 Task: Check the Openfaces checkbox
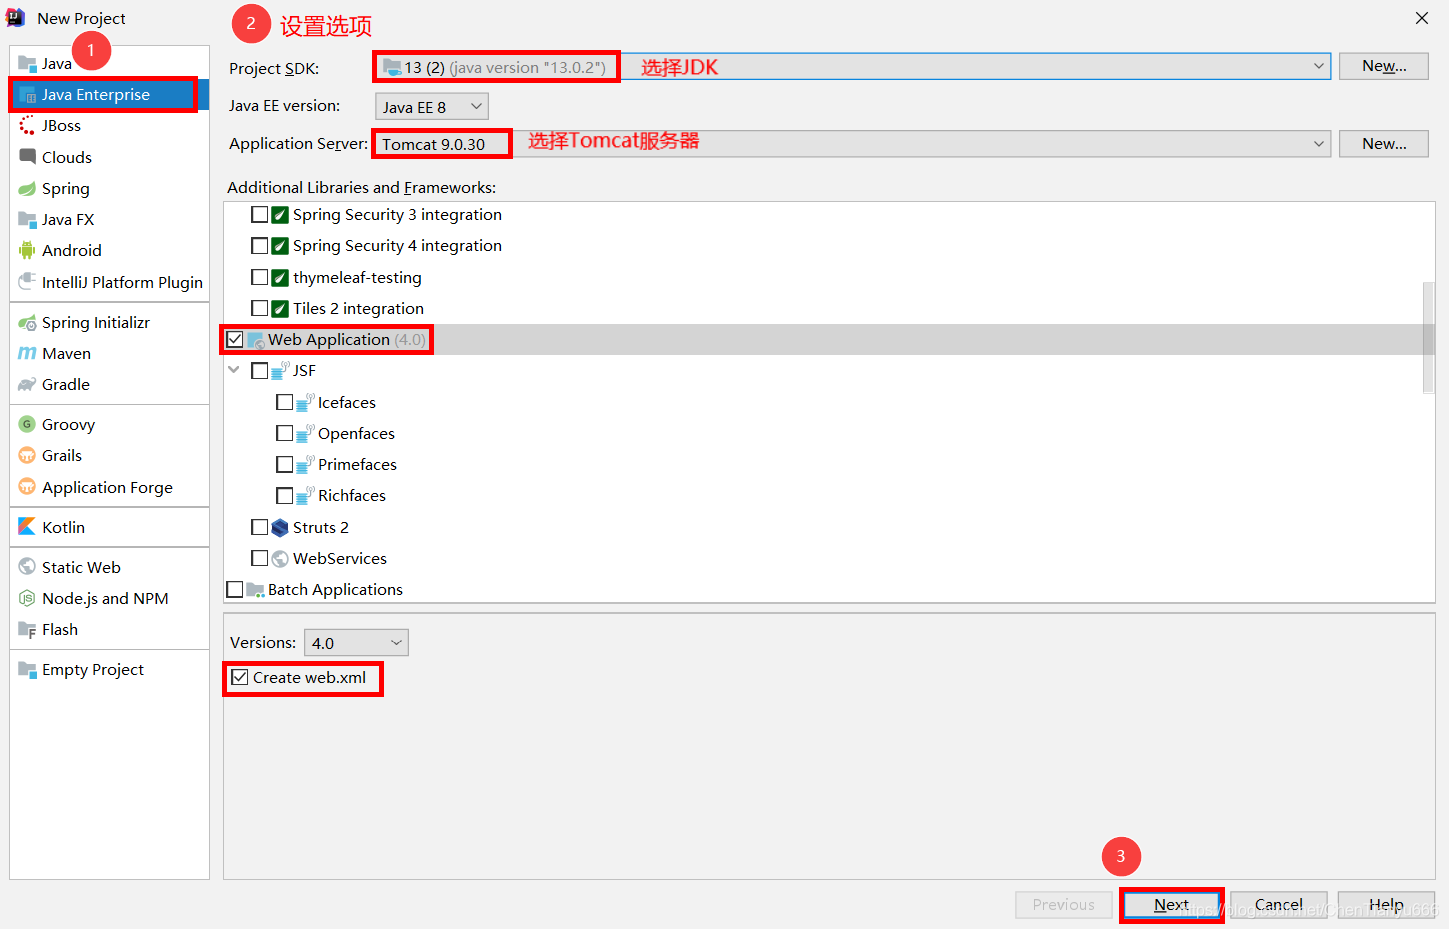pyautogui.click(x=285, y=434)
